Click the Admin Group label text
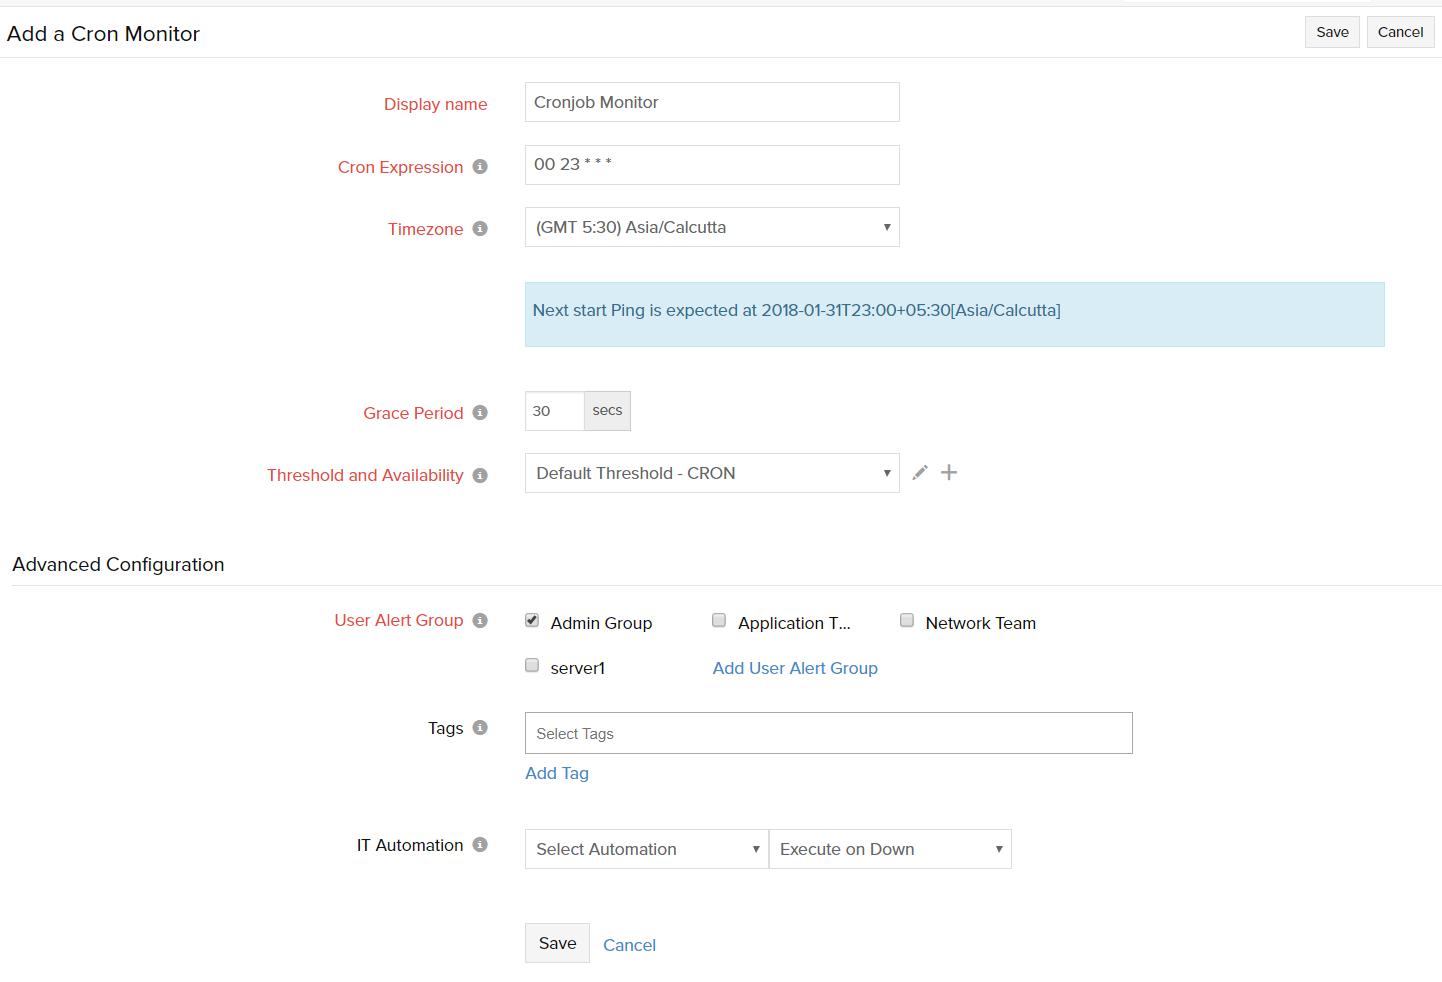The width and height of the screenshot is (1442, 982). [601, 623]
